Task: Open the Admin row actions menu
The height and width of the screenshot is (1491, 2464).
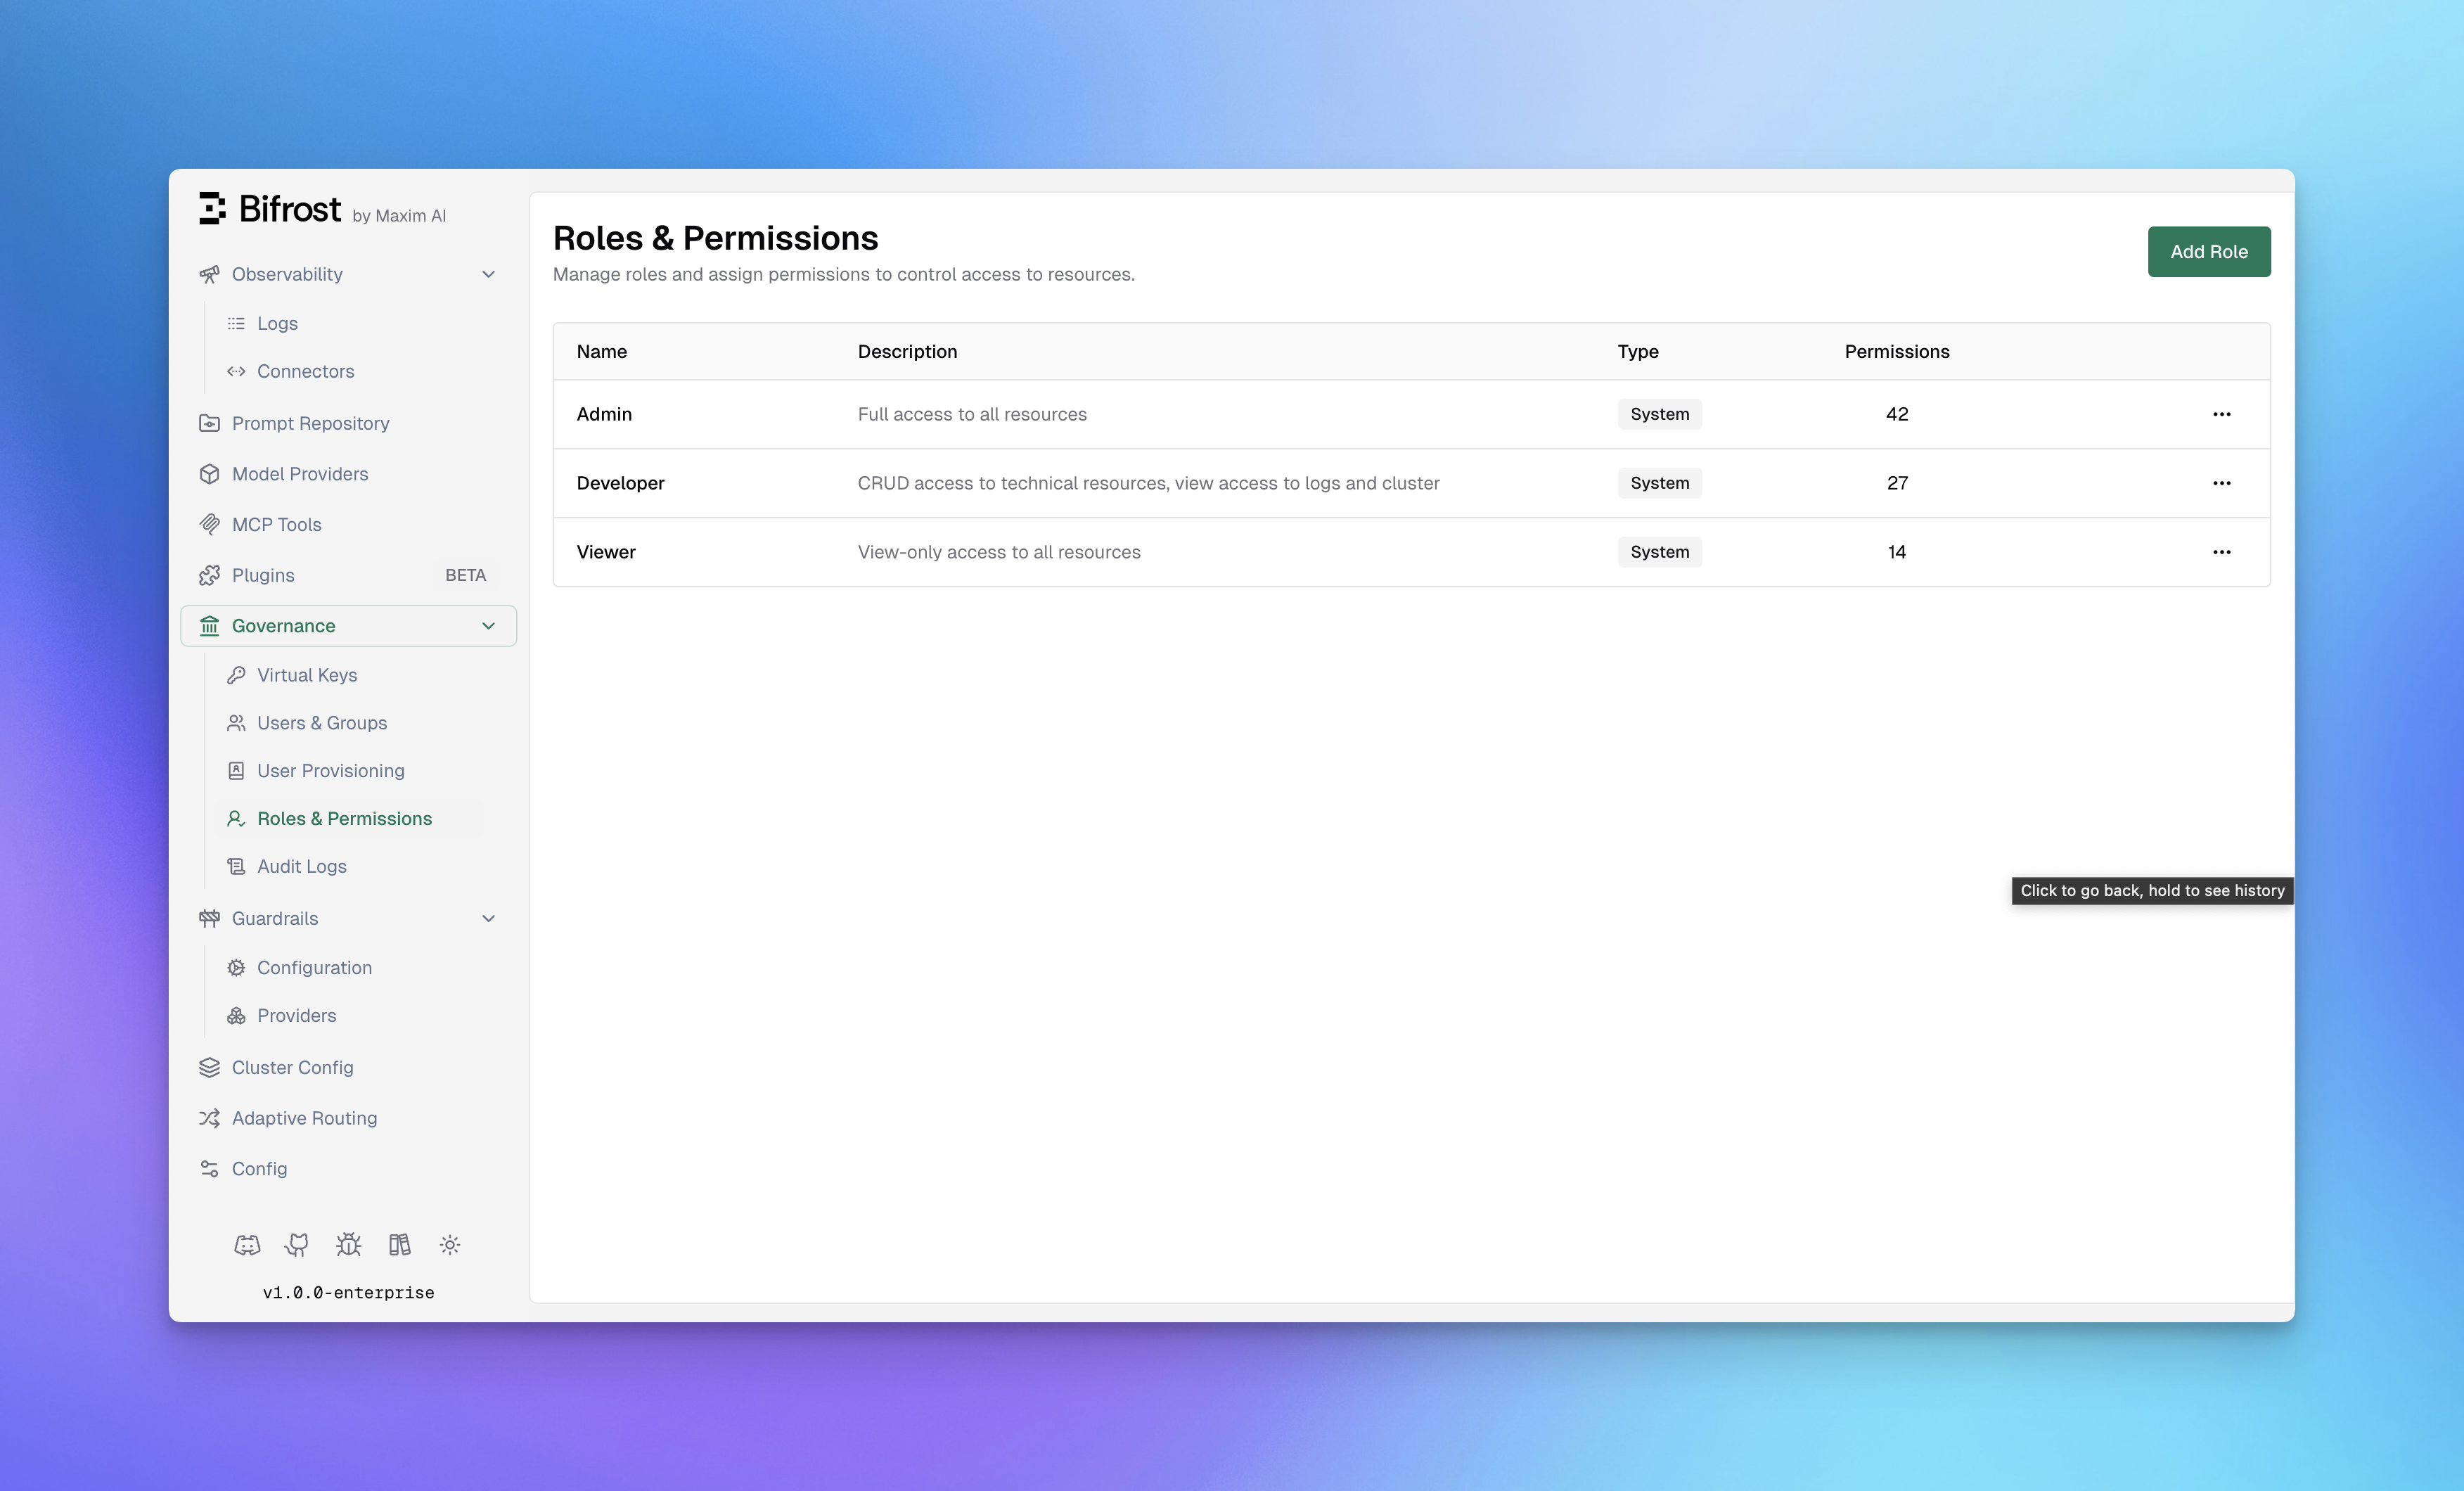Action: point(2222,414)
